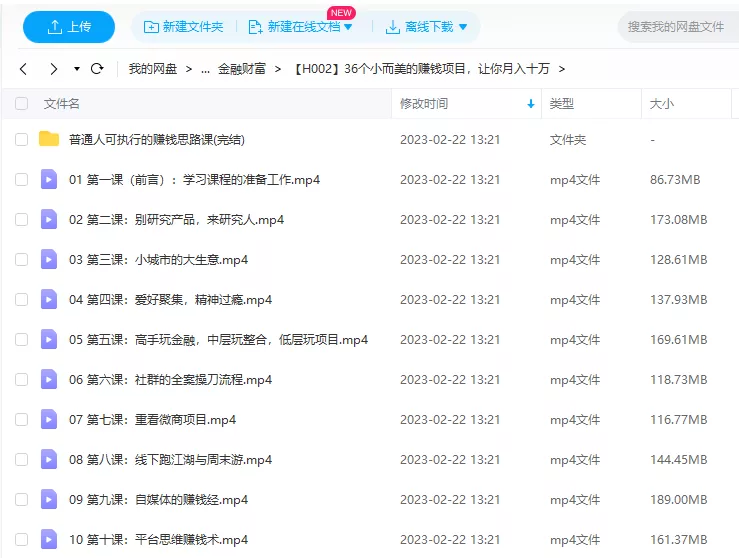Click the blue 上传 upload button
Viewport: 739px width, 558px height.
(68, 27)
